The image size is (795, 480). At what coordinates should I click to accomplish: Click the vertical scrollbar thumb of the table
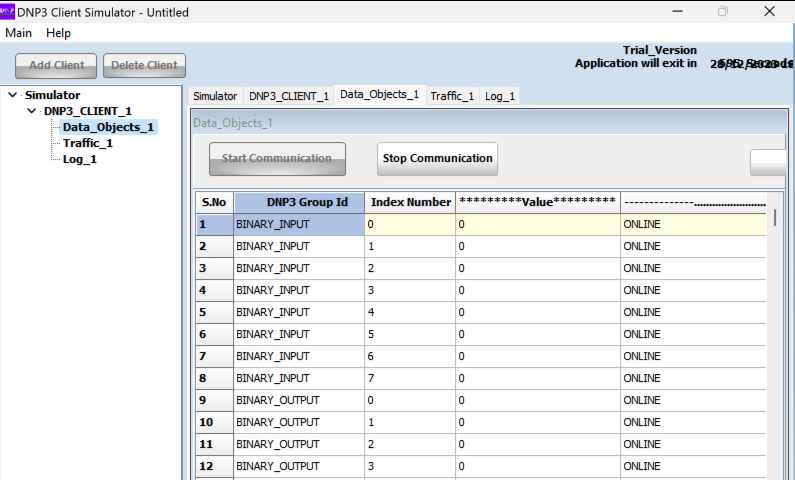(775, 217)
